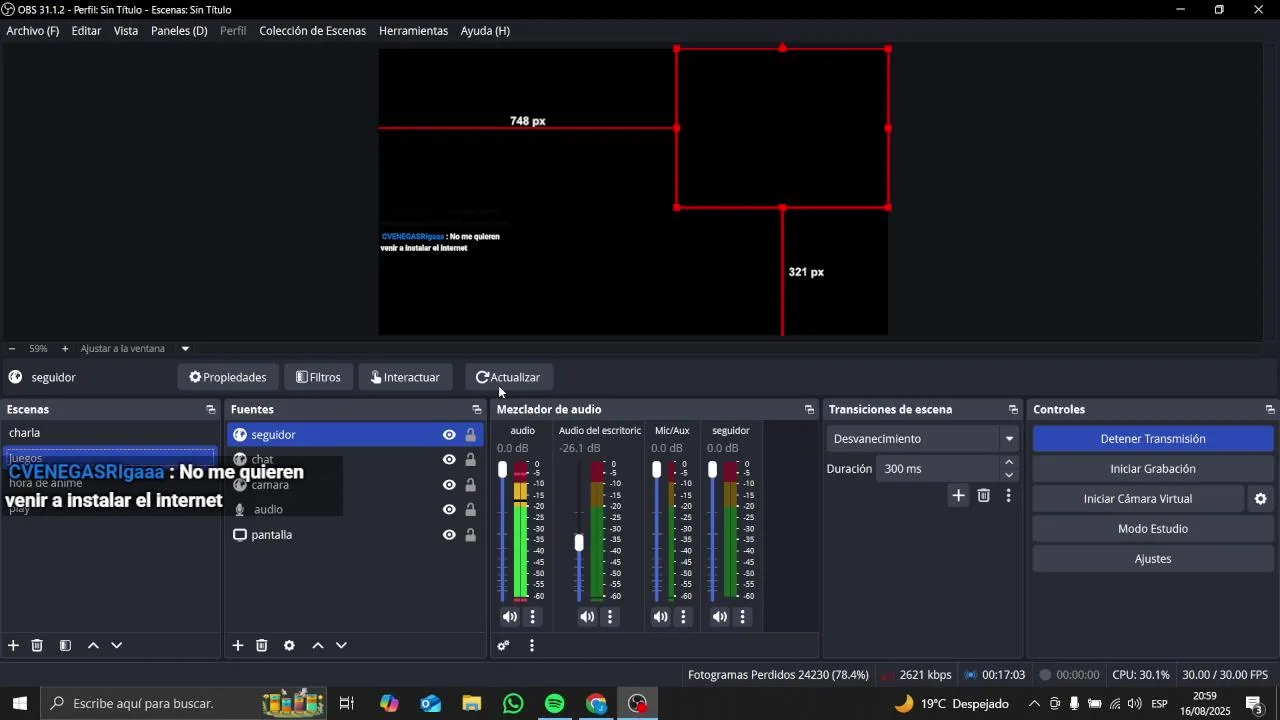Open advanced audio properties gear icon
Screen dimensions: 1280x720
click(x=504, y=646)
